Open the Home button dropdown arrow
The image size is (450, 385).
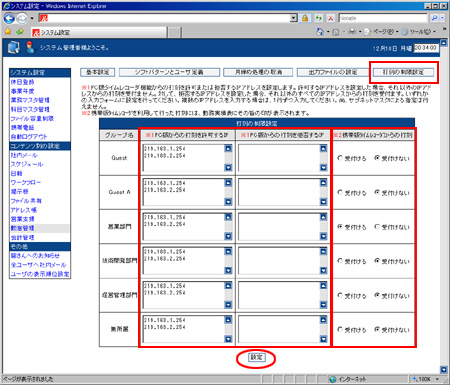(x=328, y=32)
